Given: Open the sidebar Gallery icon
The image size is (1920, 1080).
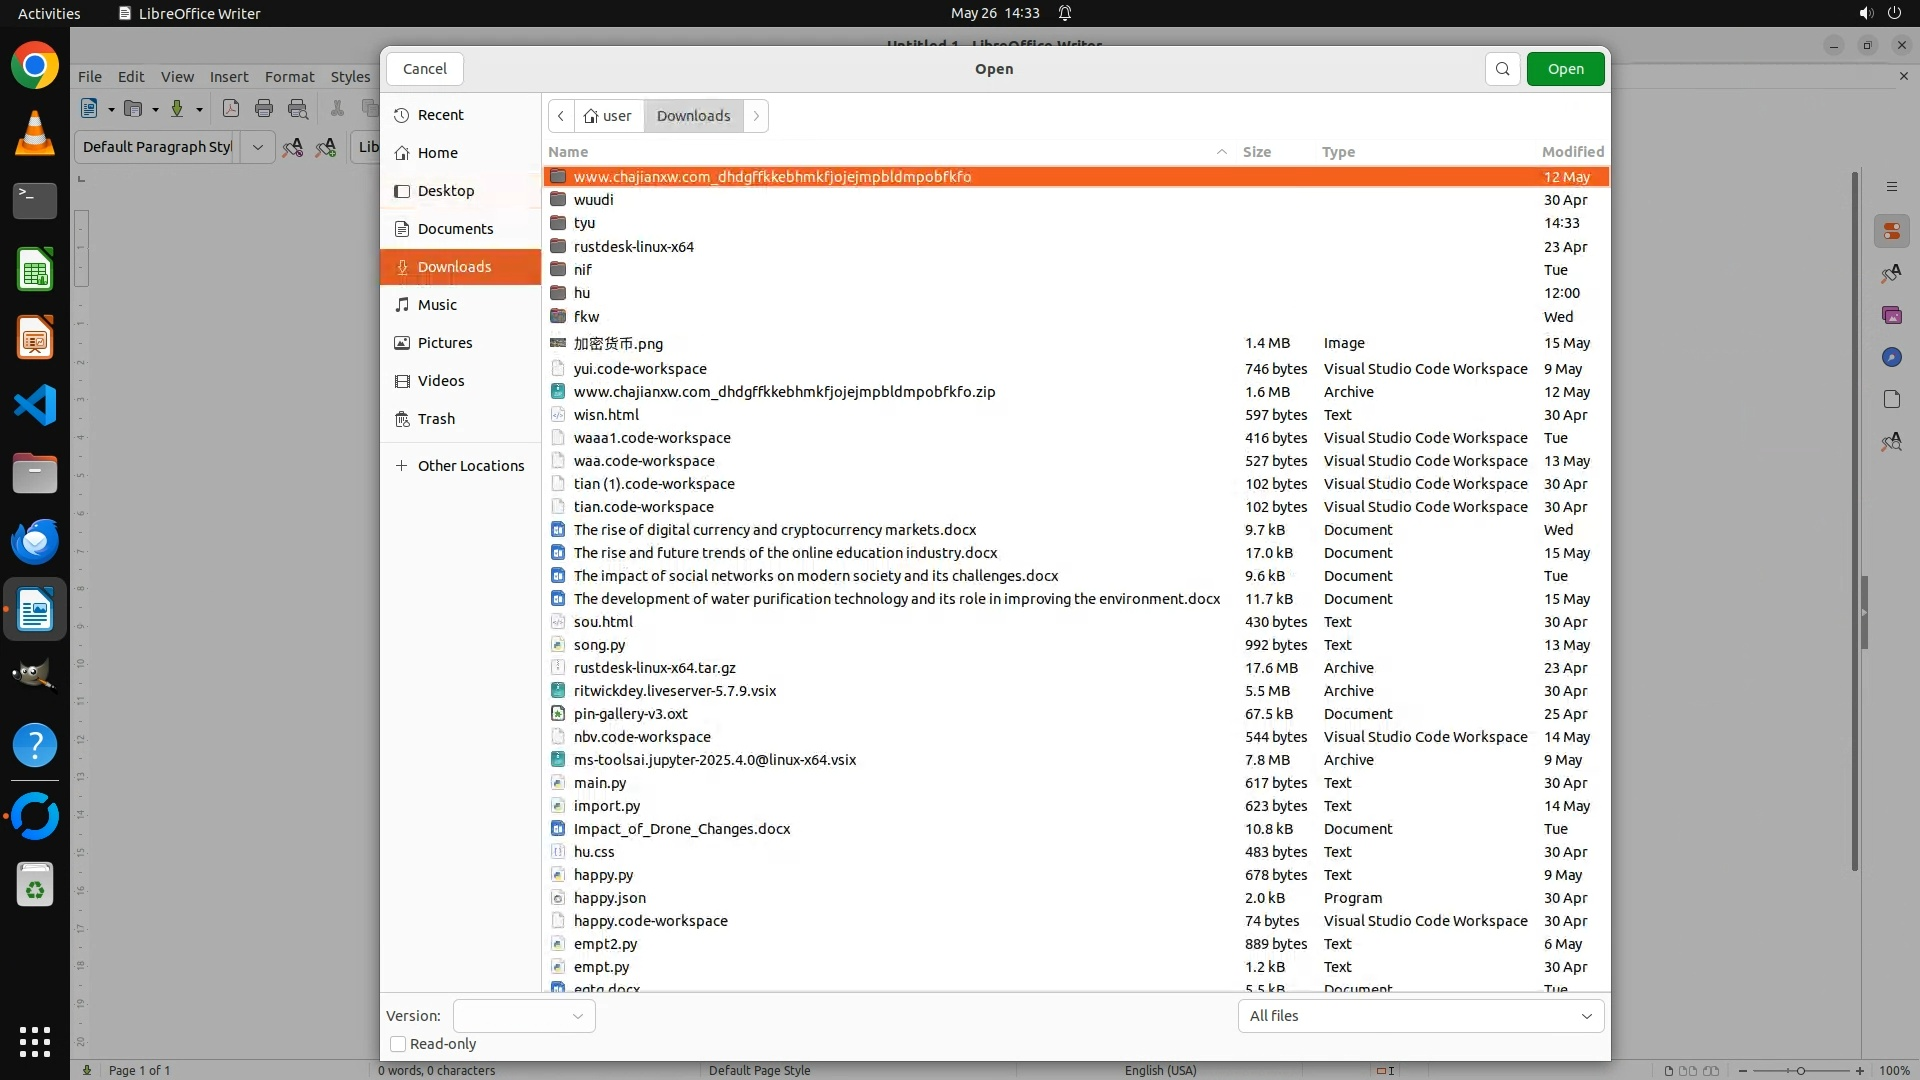Looking at the screenshot, I should [1891, 315].
